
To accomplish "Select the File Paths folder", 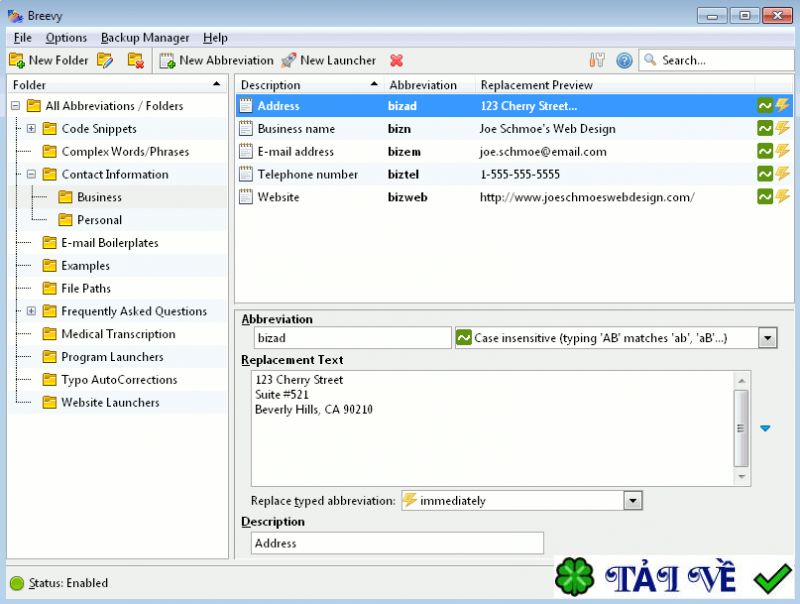I will coord(86,288).
